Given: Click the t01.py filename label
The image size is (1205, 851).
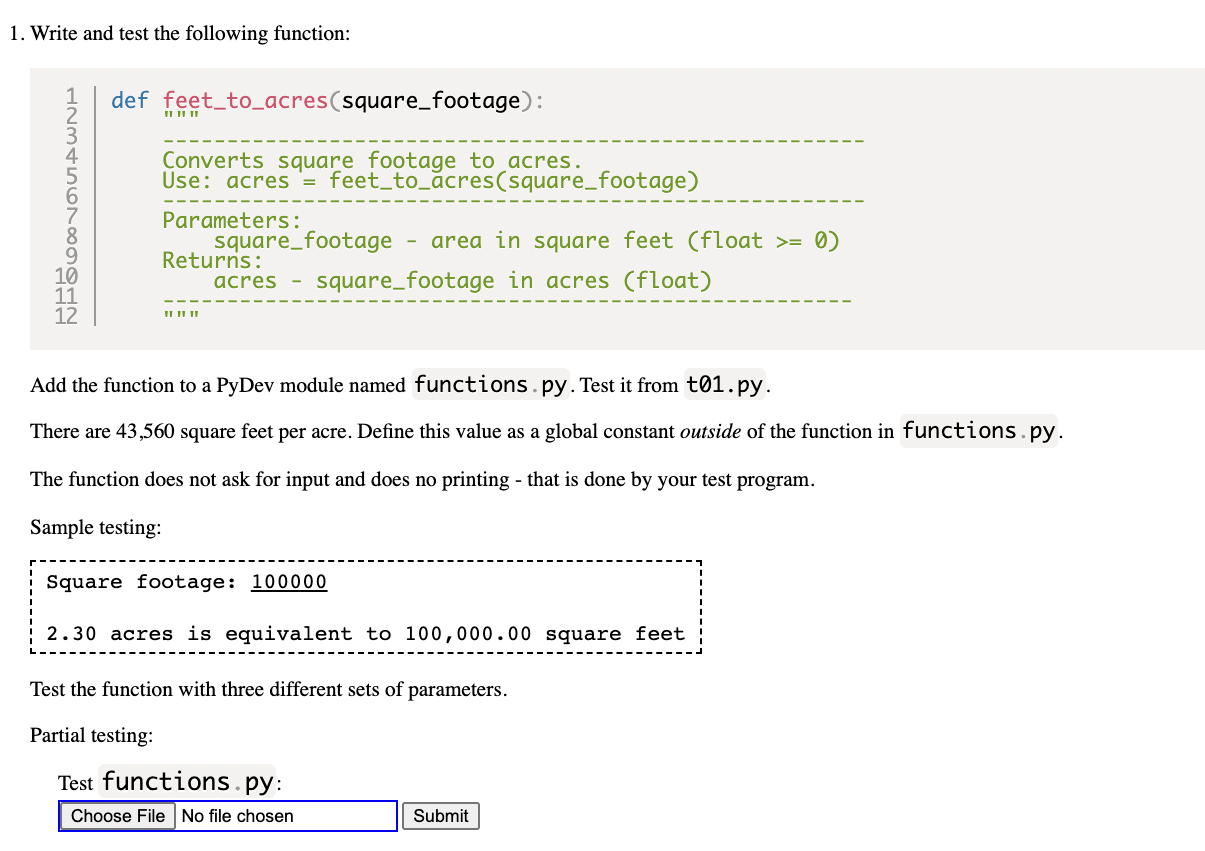Looking at the screenshot, I should (724, 384).
